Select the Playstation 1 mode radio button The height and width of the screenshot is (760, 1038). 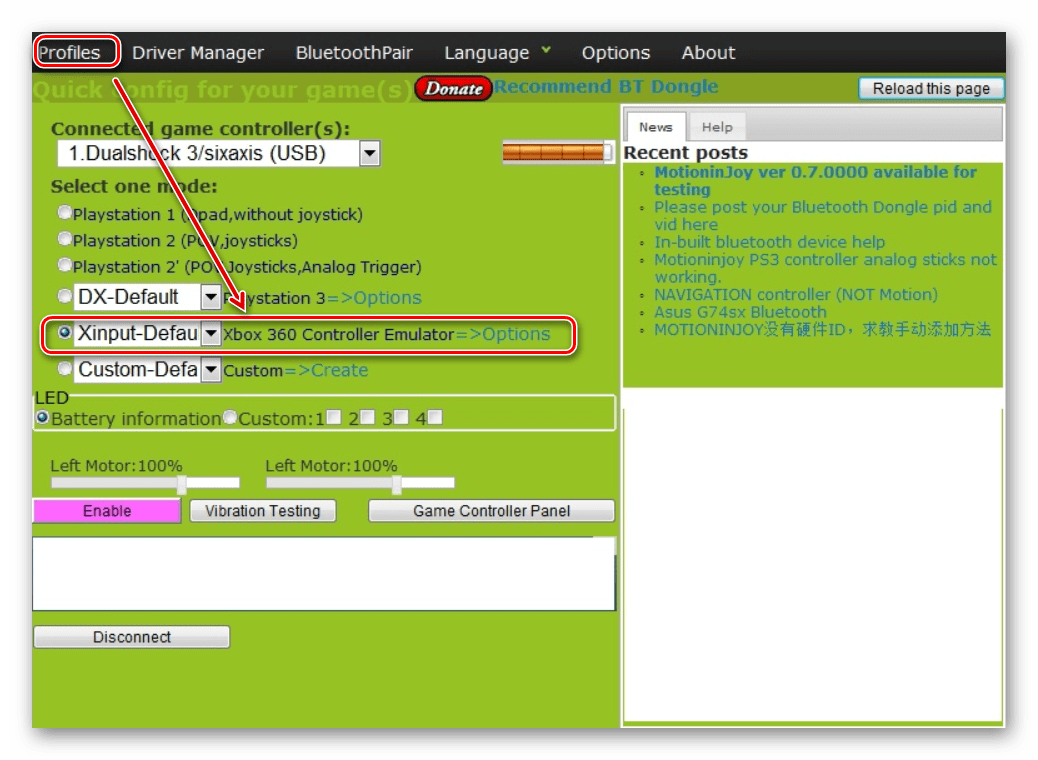[65, 213]
